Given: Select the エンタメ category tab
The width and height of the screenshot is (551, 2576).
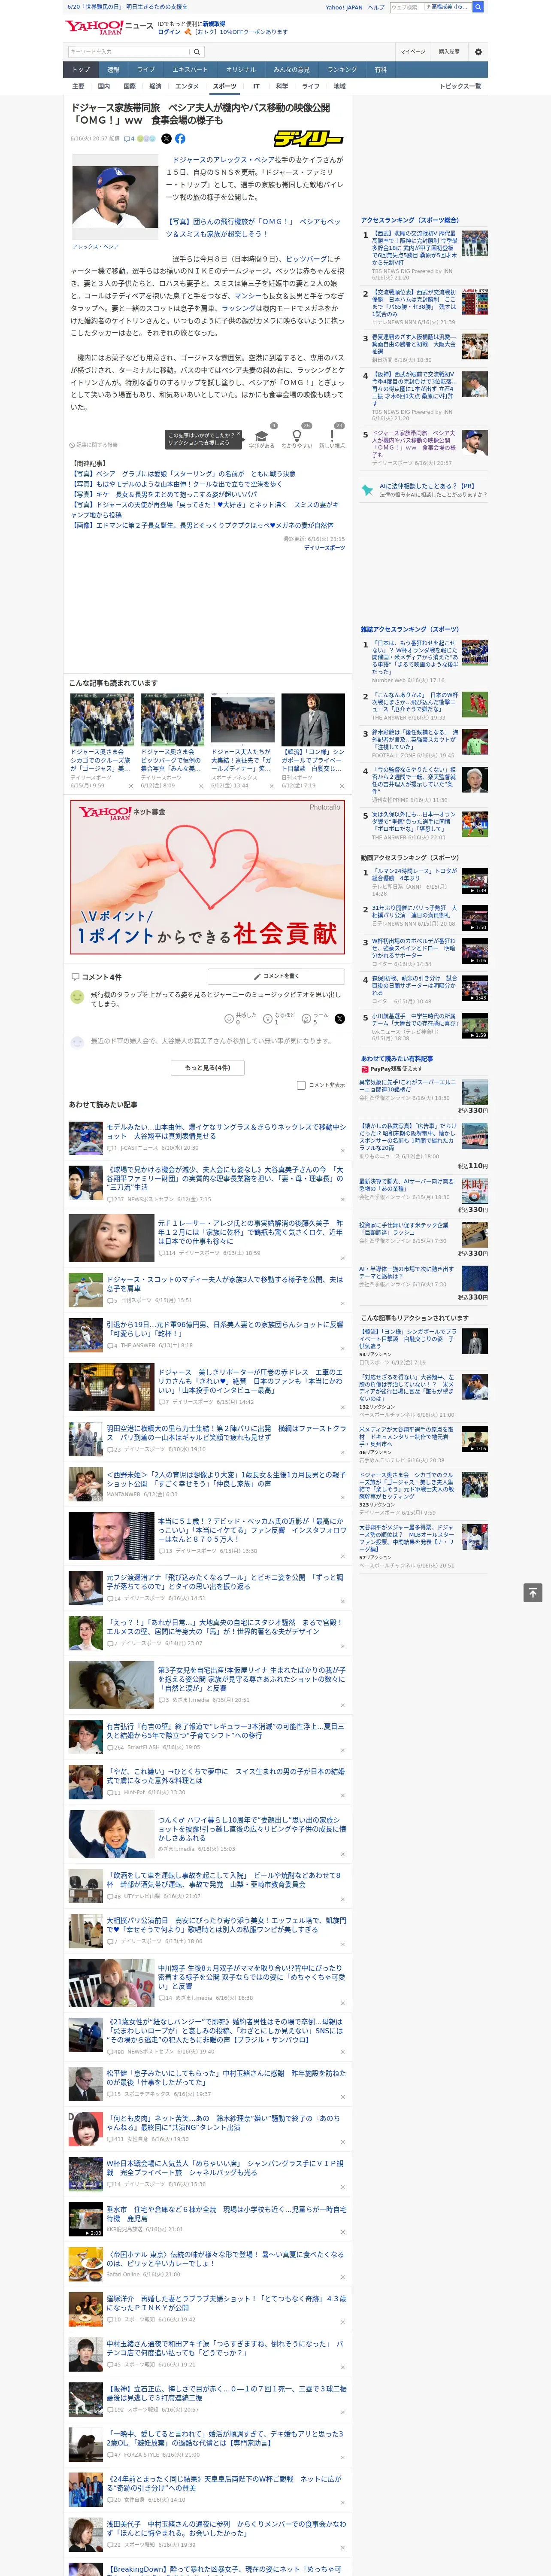Looking at the screenshot, I should pyautogui.click(x=187, y=86).
